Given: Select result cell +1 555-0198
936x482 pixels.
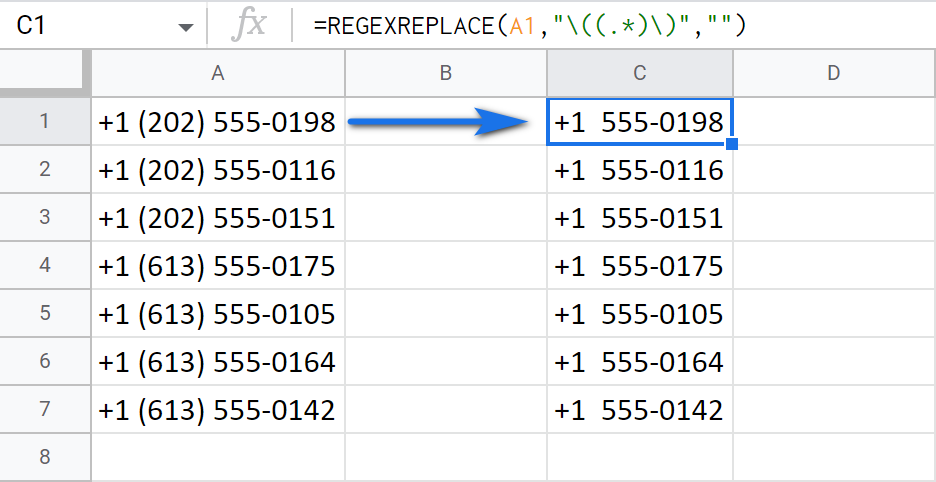Looking at the screenshot, I should click(640, 121).
